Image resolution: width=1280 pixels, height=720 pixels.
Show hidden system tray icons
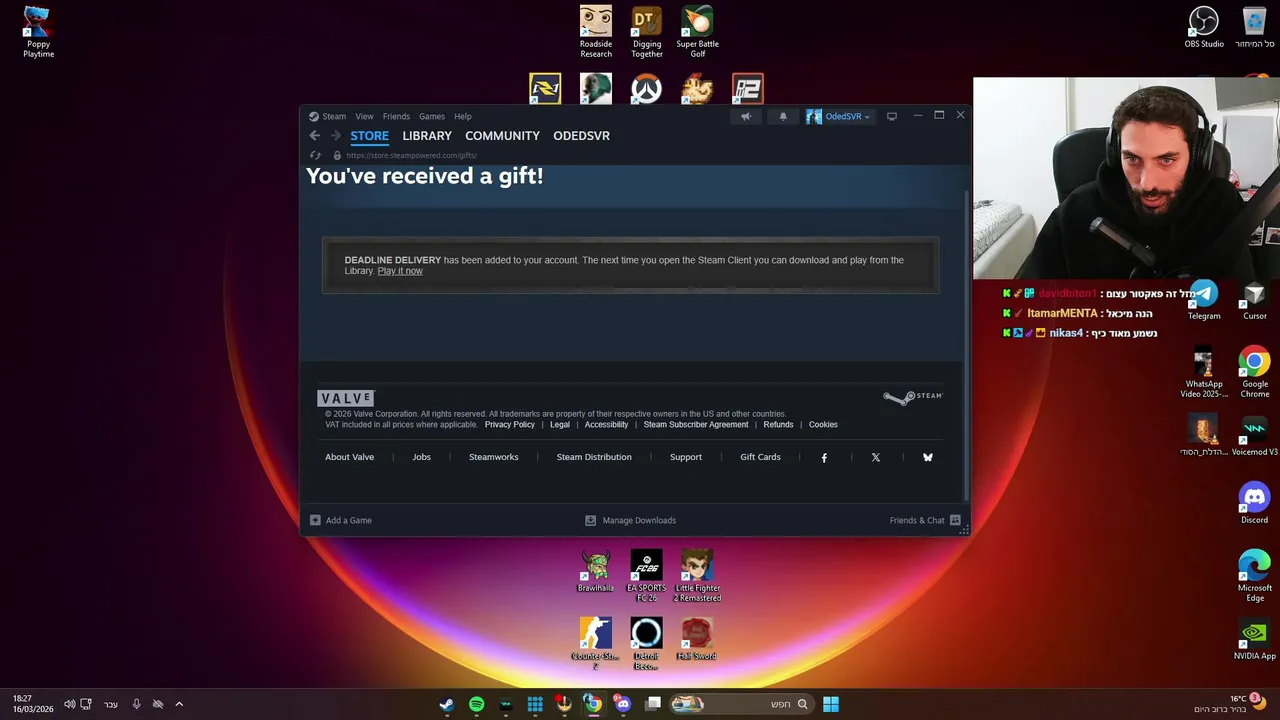[x=179, y=704]
